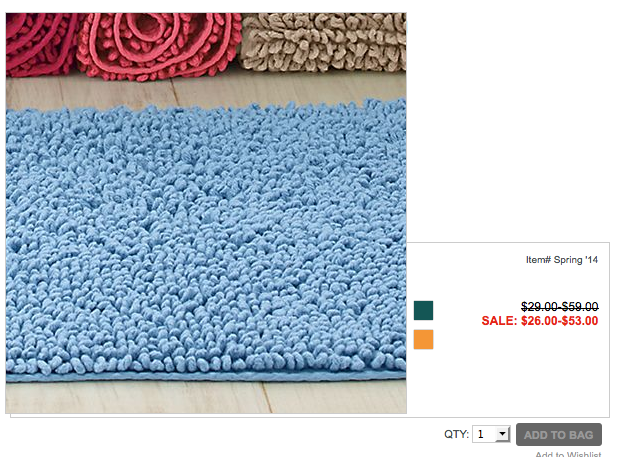Click the wooden floor strip above blue rug
This screenshot has height=457, width=630.
pos(206,90)
